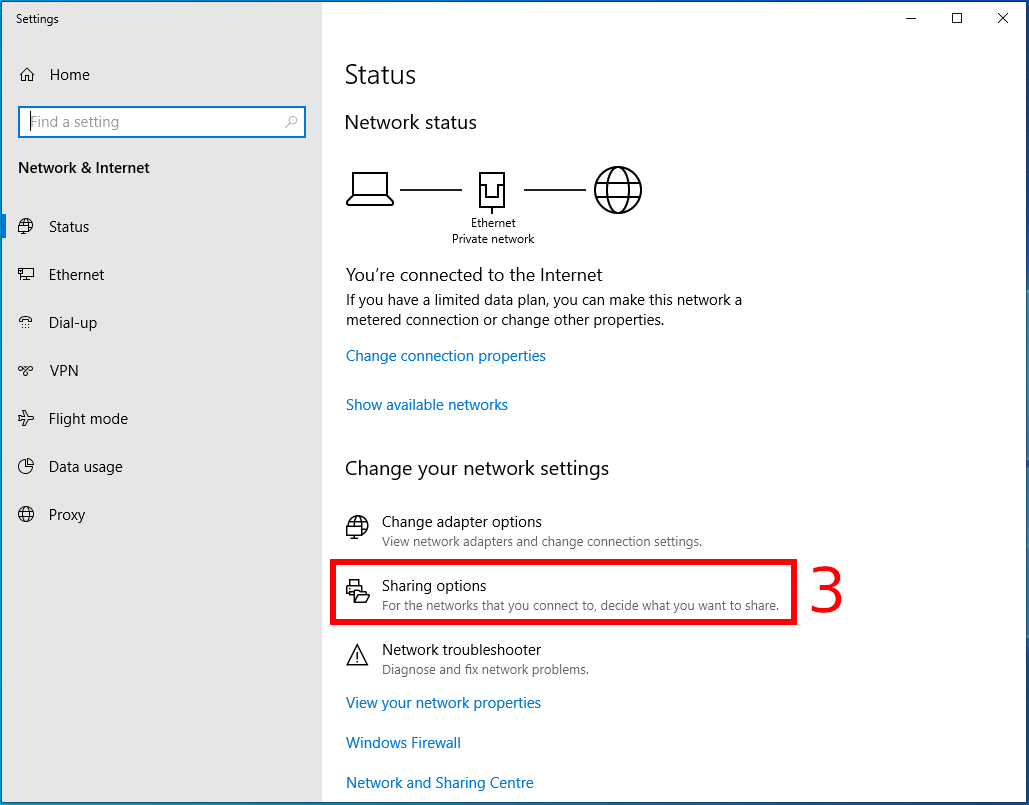Click the Flight mode airplane icon

pos(27,419)
